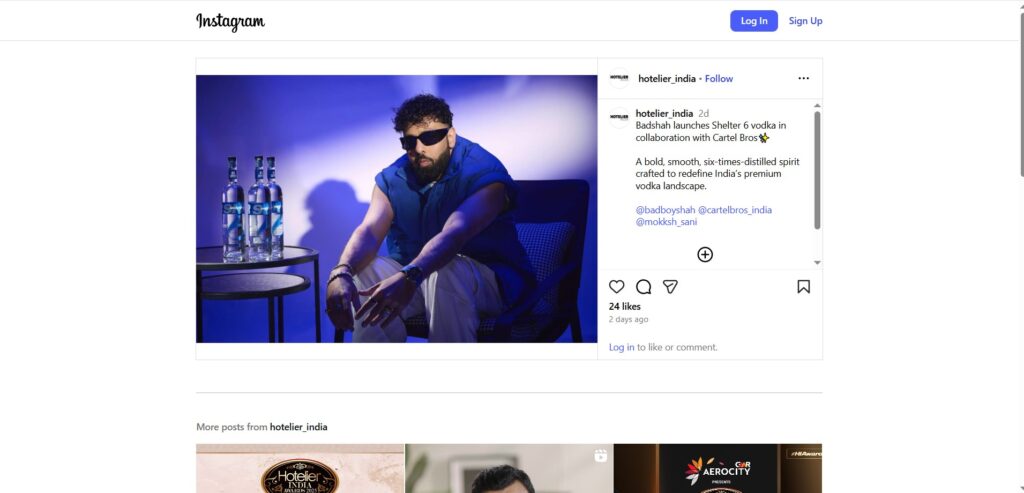The width and height of the screenshot is (1024, 493).
Task: Share the post with paper plane icon
Action: [x=670, y=287]
